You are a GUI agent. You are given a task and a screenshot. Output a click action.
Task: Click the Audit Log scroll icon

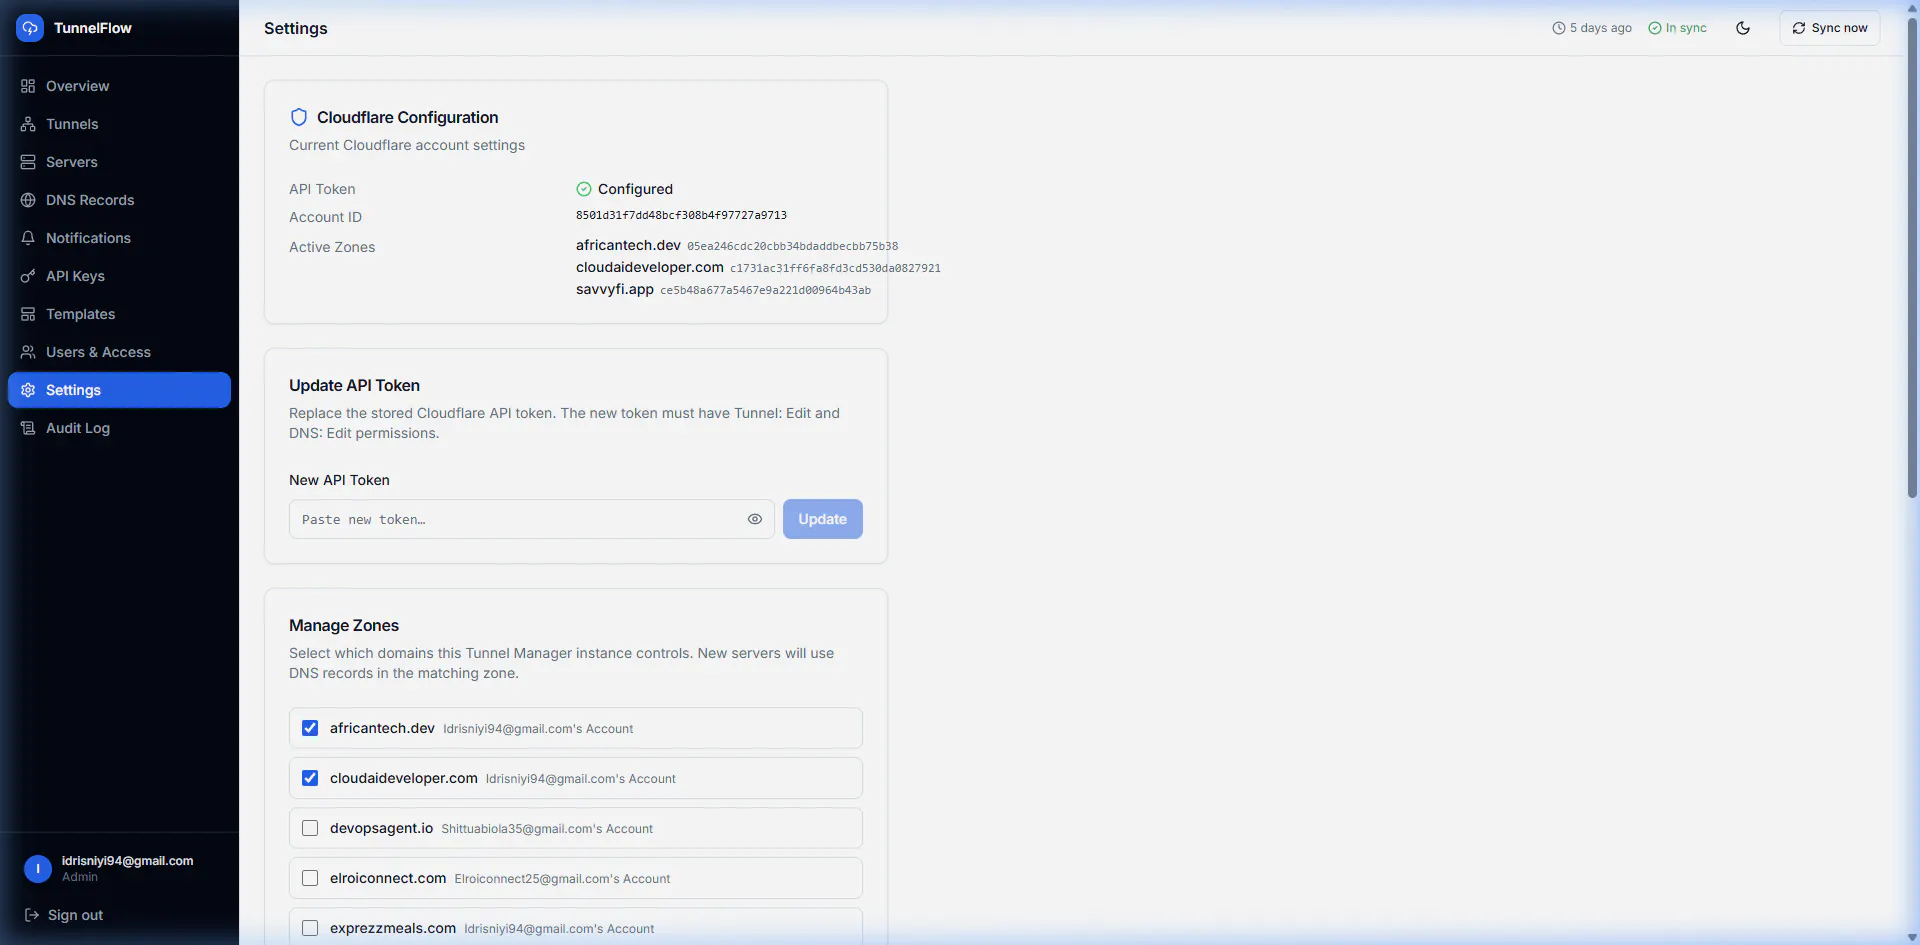[28, 428]
